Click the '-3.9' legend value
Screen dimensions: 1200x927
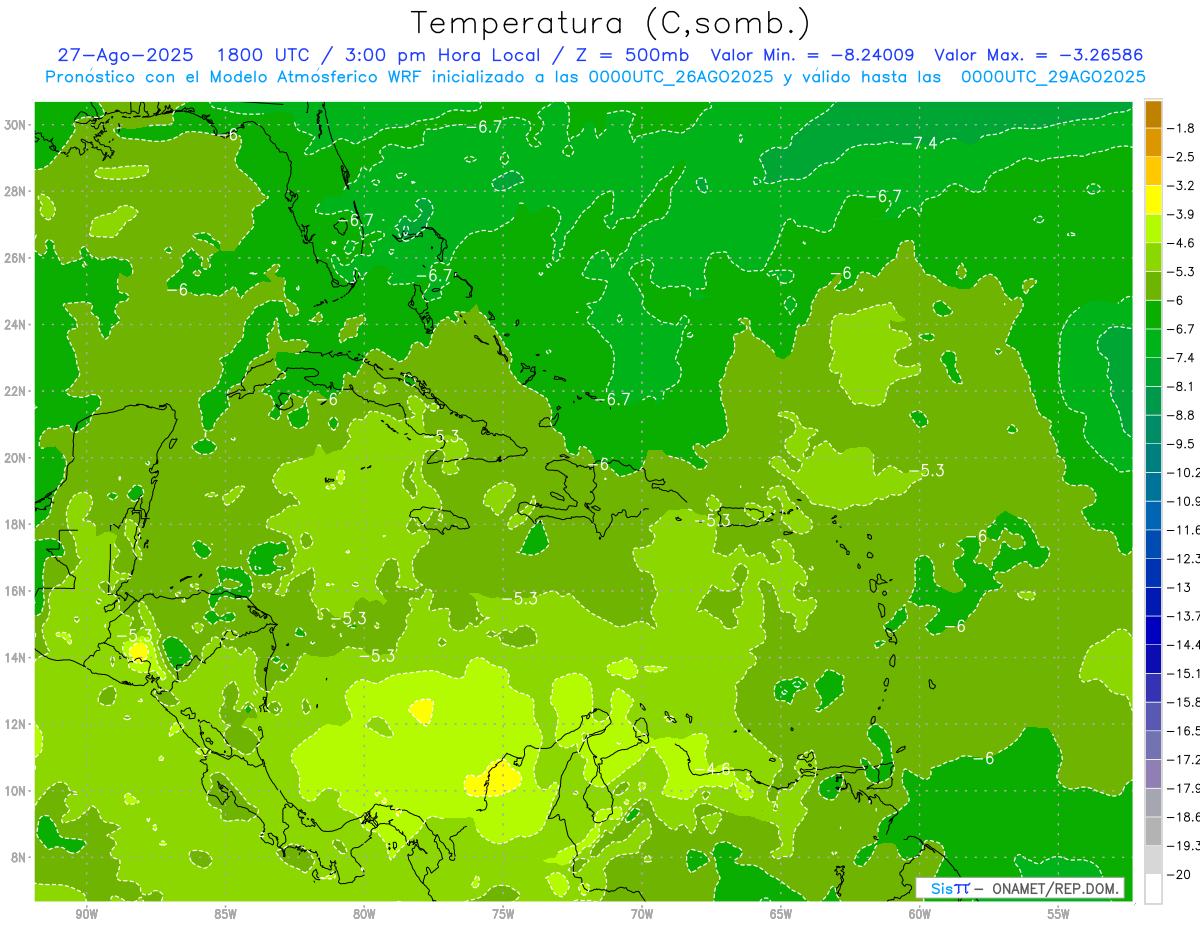point(1182,214)
